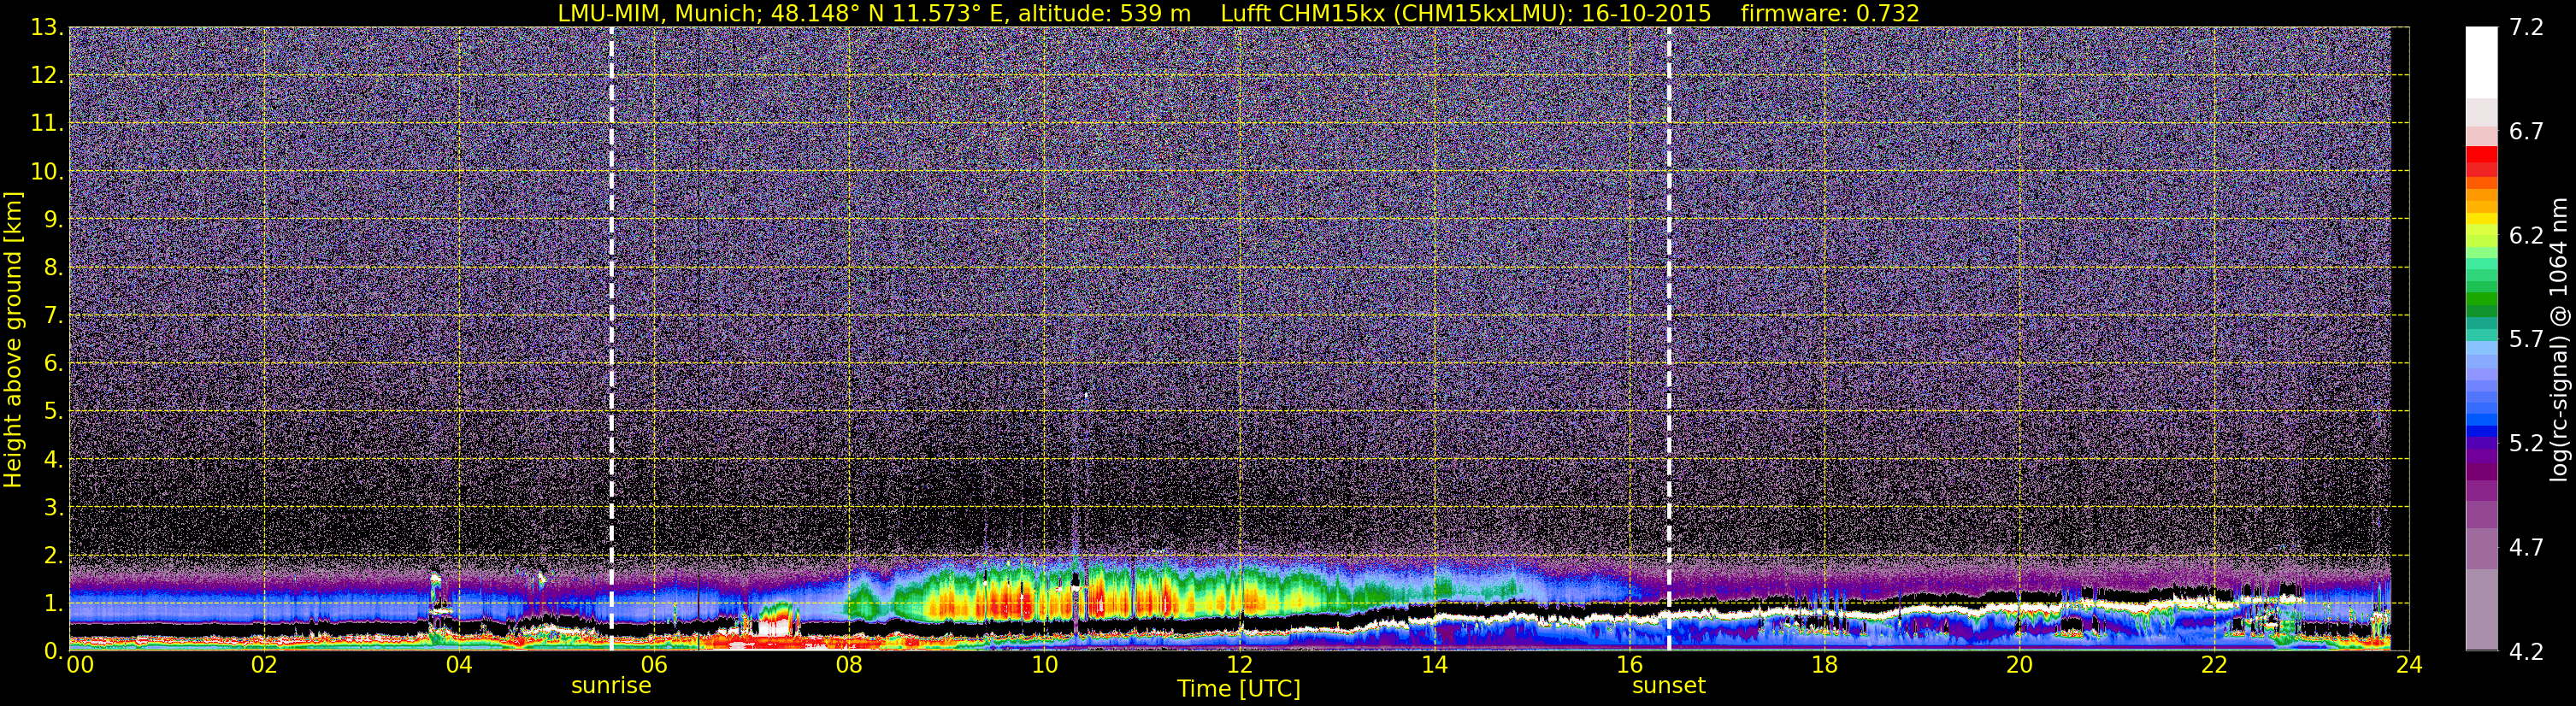Click the time axis tick '10'
Viewport: 2576px width, 706px height.
[1044, 666]
